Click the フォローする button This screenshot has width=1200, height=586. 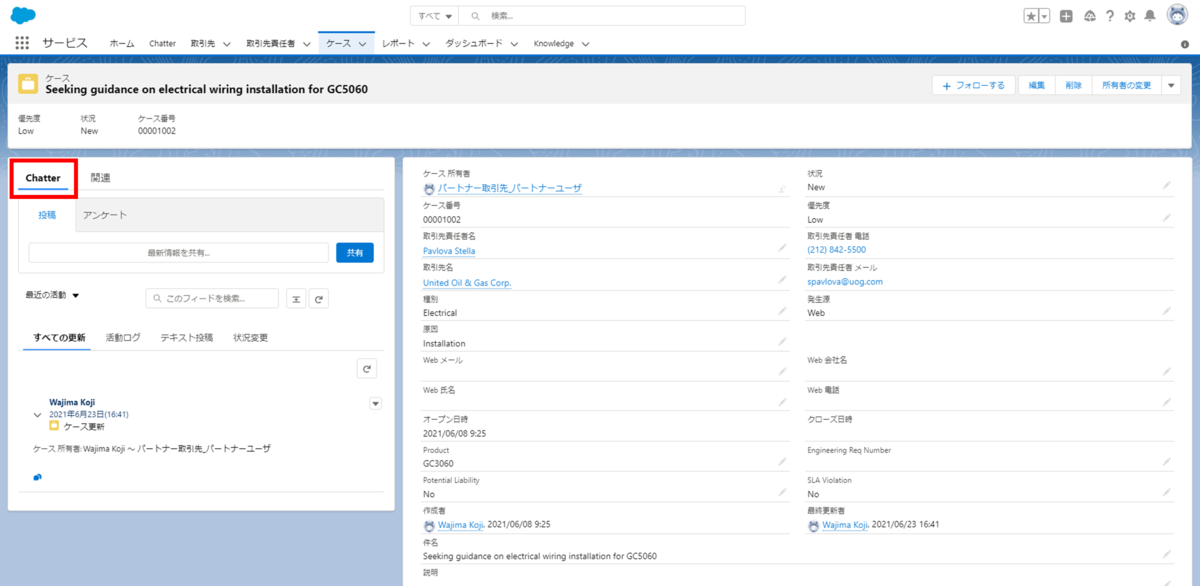[974, 86]
